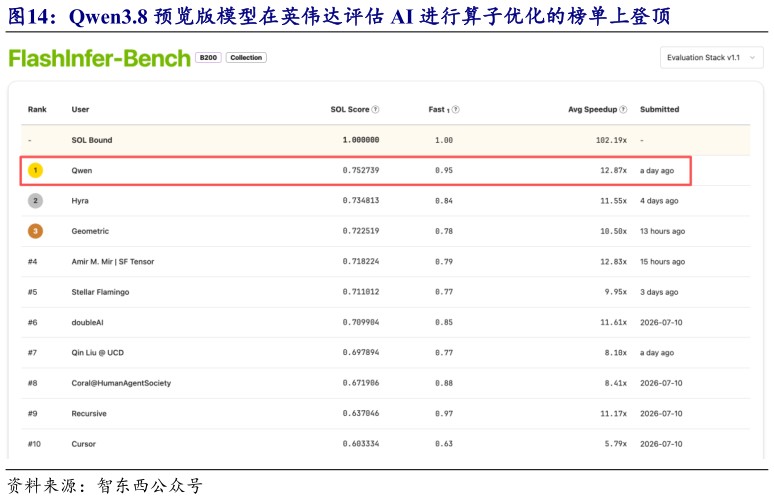
Task: Click the 102.19x SOL Bound speedup
Action: 611,140
